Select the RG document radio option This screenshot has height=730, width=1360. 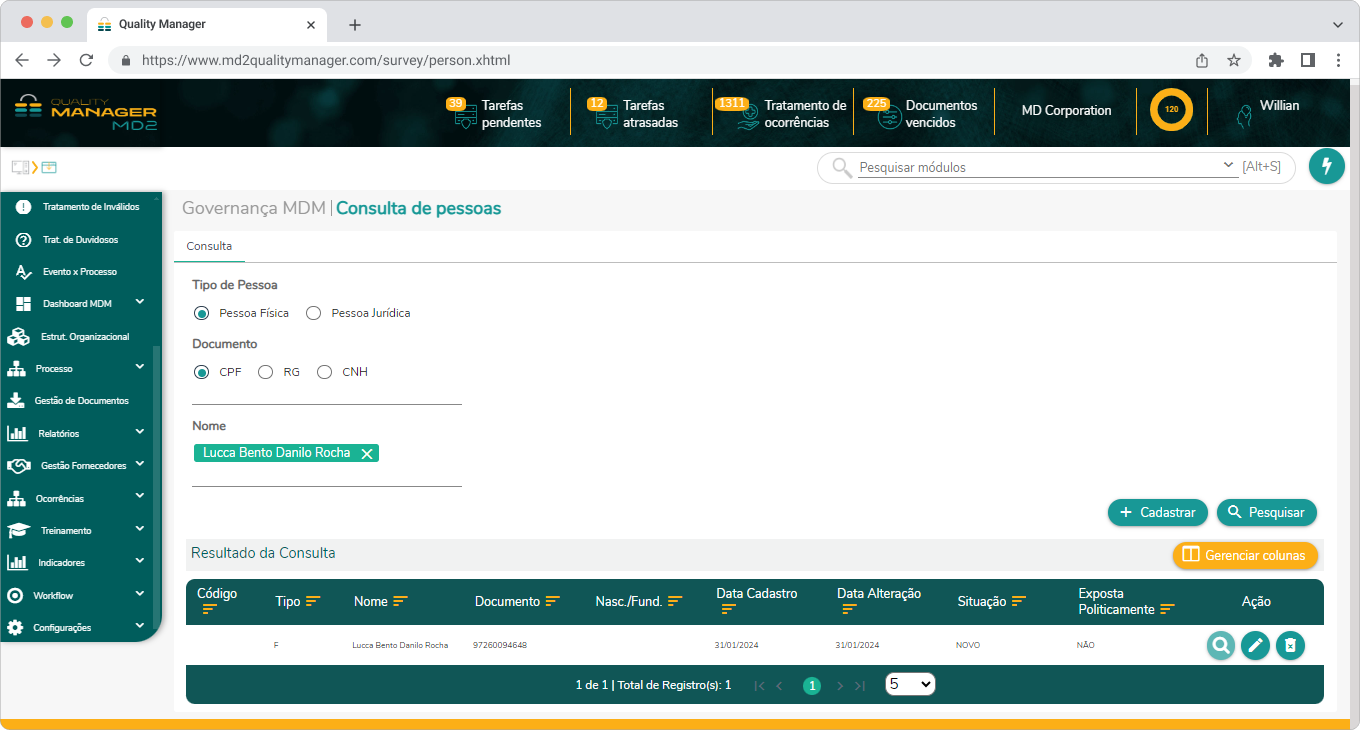(x=265, y=372)
